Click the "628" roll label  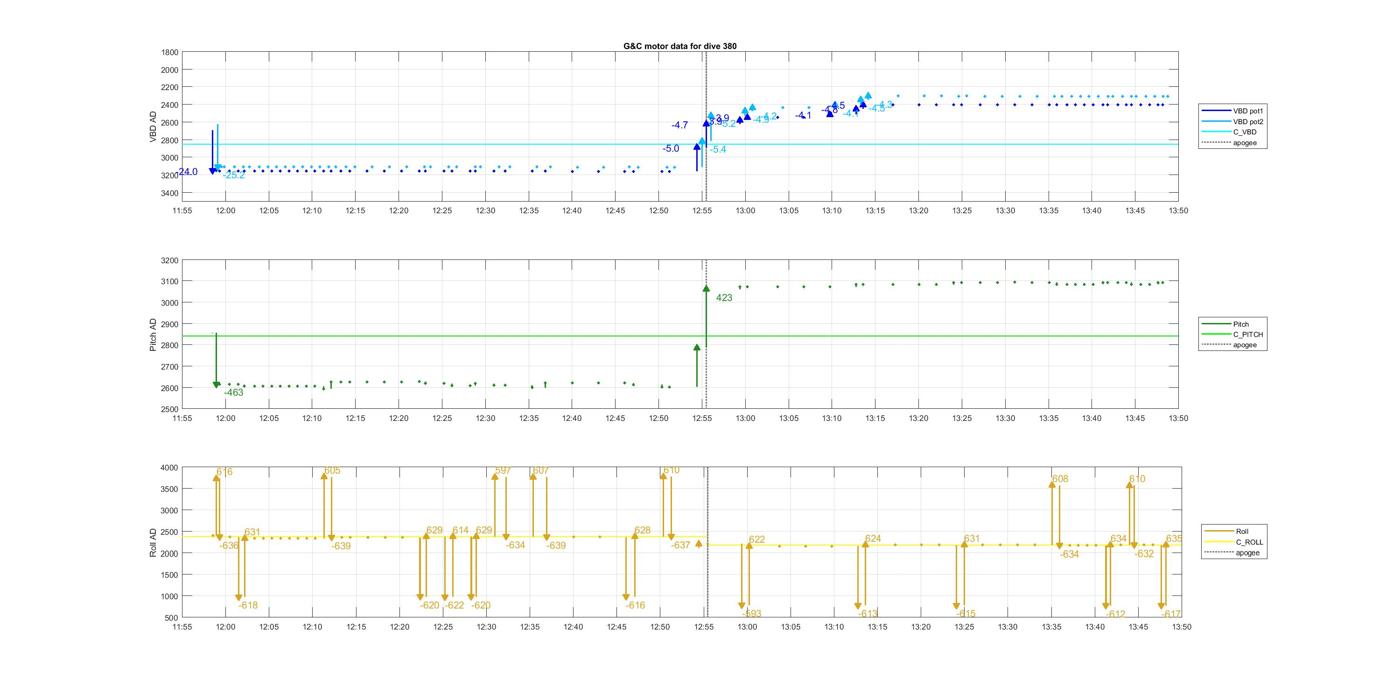click(642, 531)
